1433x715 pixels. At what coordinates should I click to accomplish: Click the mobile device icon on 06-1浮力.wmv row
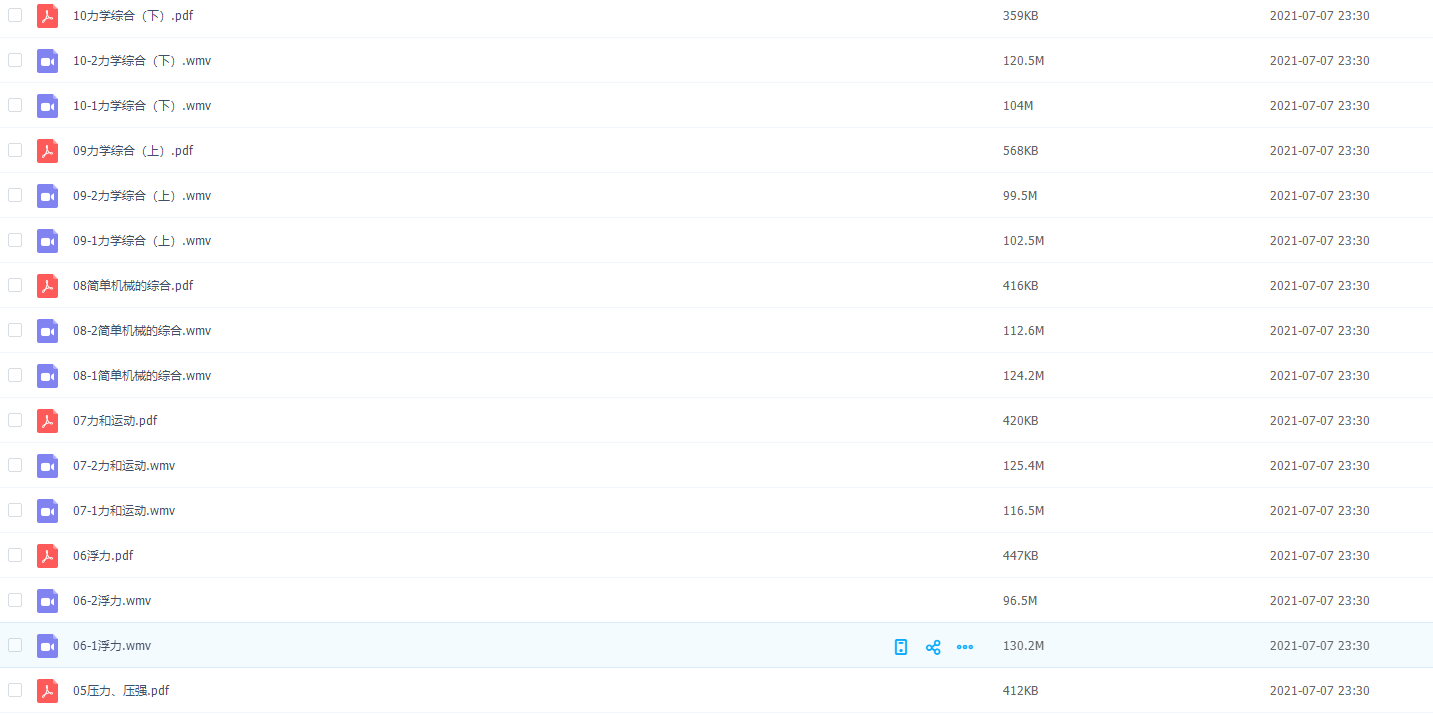[x=901, y=647]
